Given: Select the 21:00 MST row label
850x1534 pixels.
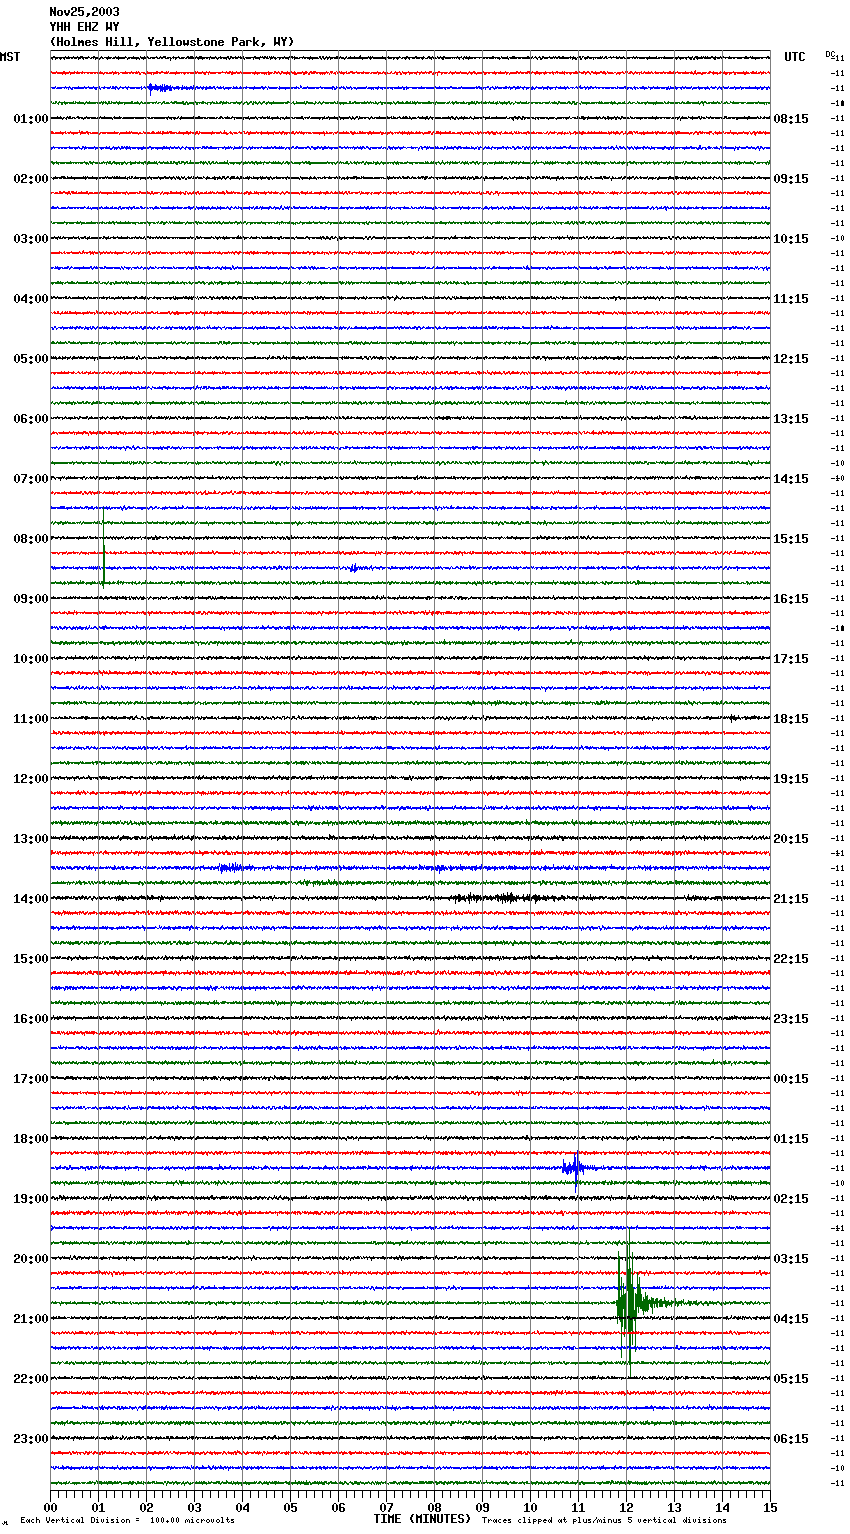Looking at the screenshot, I should click(x=31, y=1319).
